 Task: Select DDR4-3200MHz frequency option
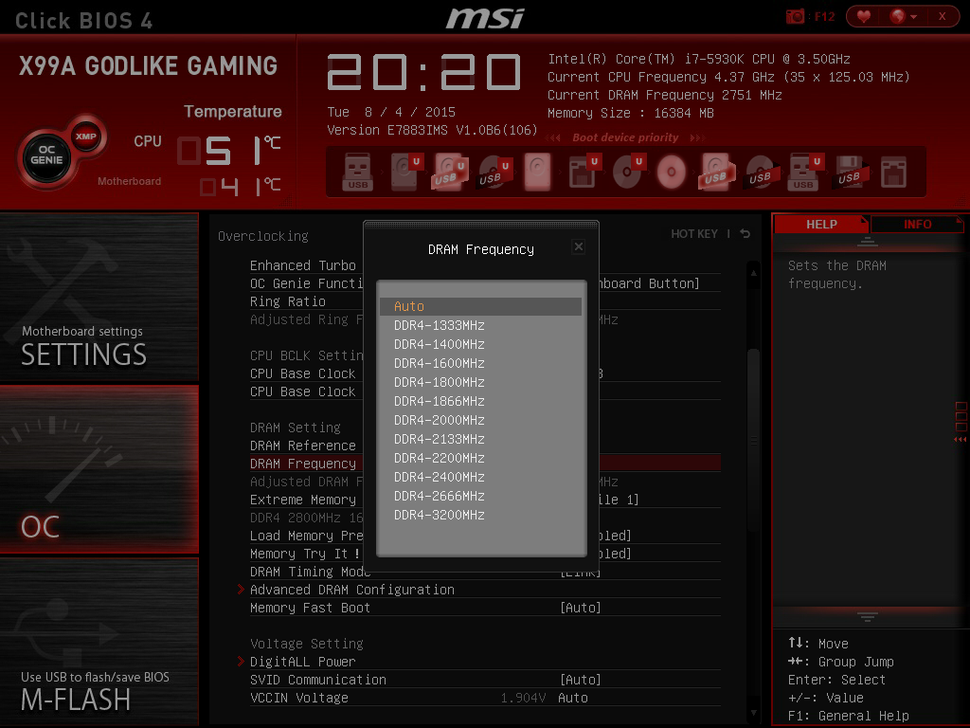[441, 515]
